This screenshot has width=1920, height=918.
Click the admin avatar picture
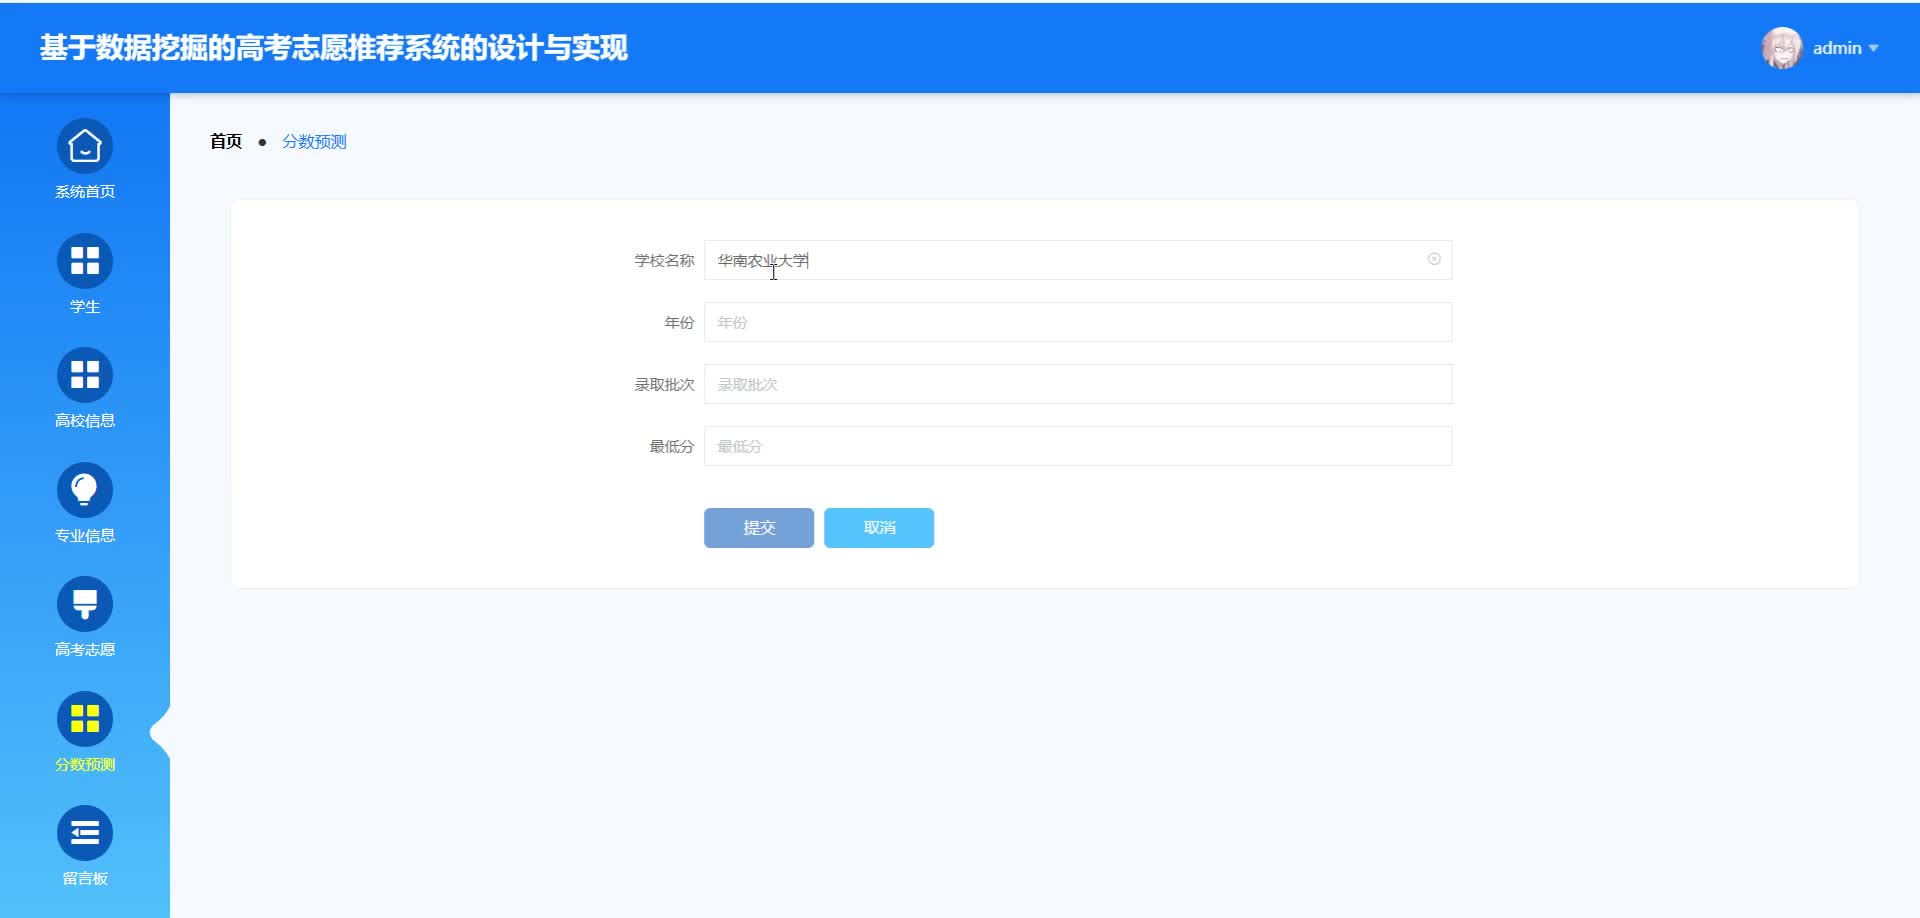pyautogui.click(x=1783, y=47)
